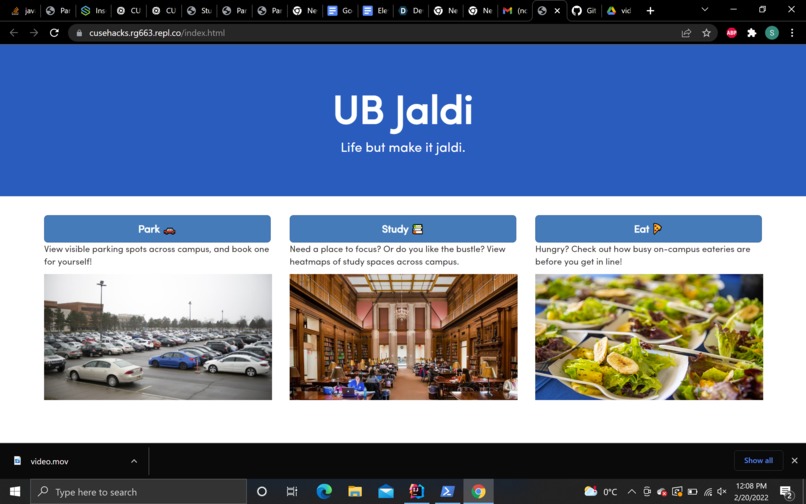Switch to the Gmail tab
The image size is (806, 504).
pos(515,11)
